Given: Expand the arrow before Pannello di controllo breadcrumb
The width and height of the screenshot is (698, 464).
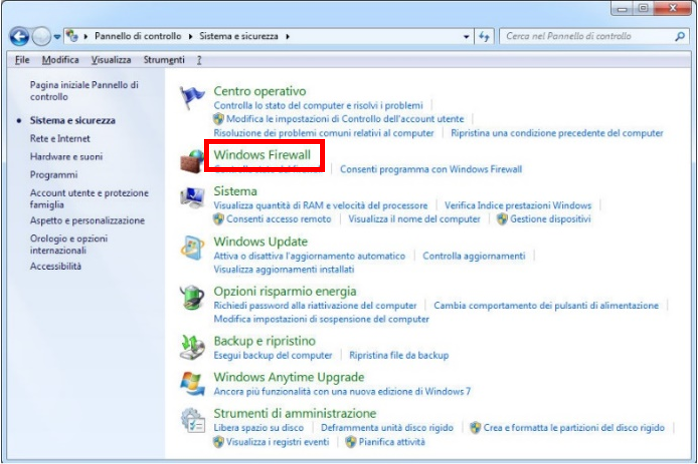Looking at the screenshot, I should [x=85, y=37].
